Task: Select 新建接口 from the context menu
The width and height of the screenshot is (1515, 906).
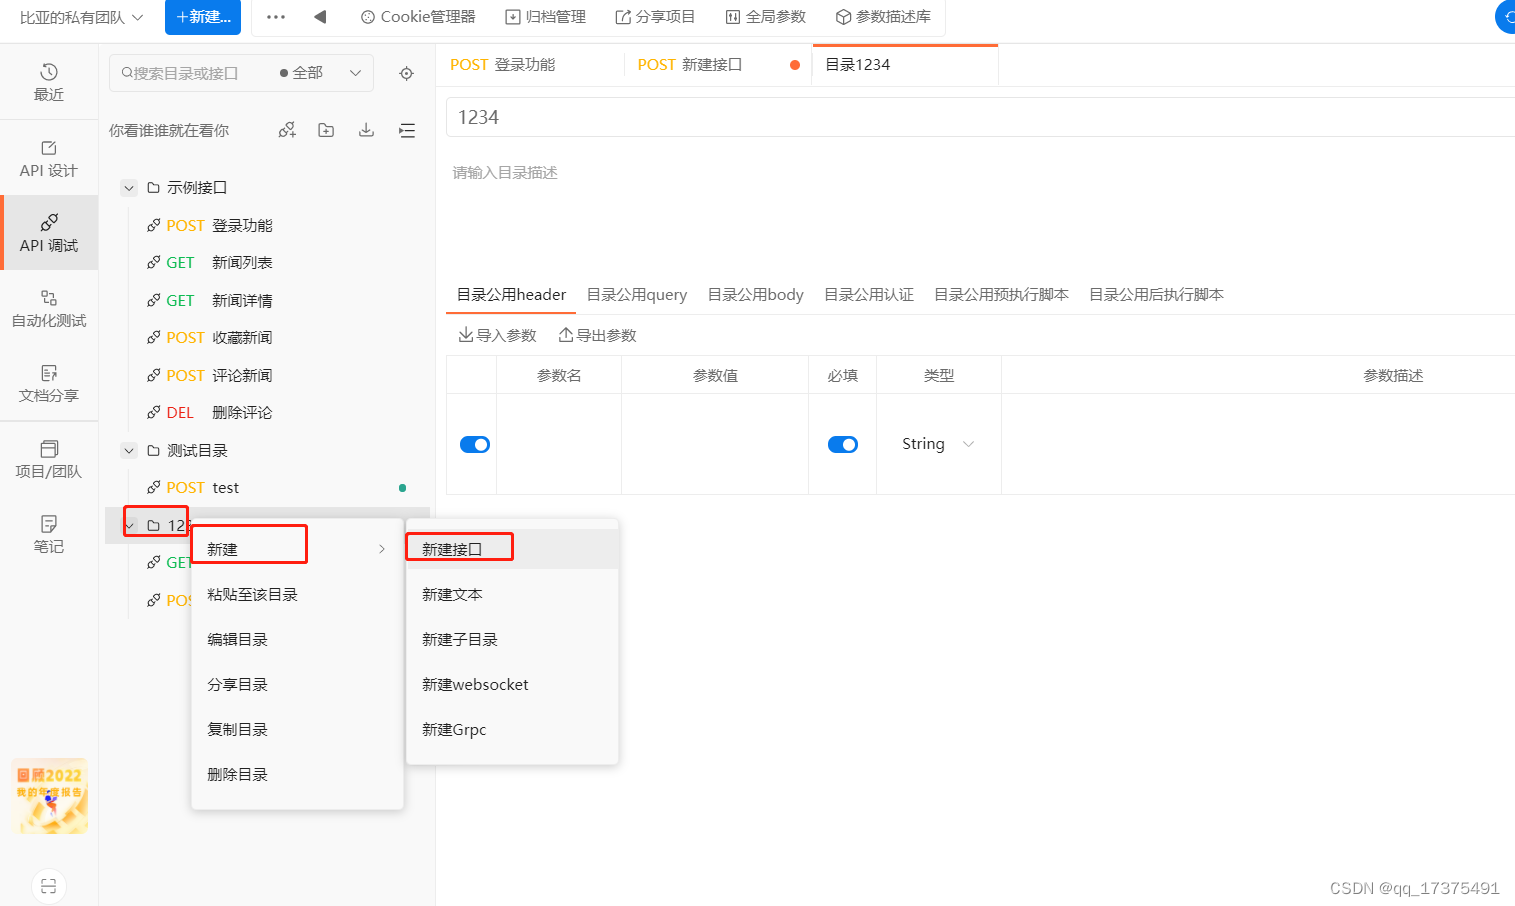Action: coord(458,546)
